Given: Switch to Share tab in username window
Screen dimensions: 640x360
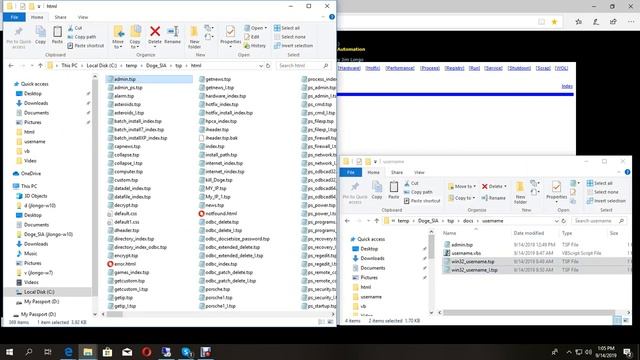Looking at the screenshot, I should pos(397,172).
